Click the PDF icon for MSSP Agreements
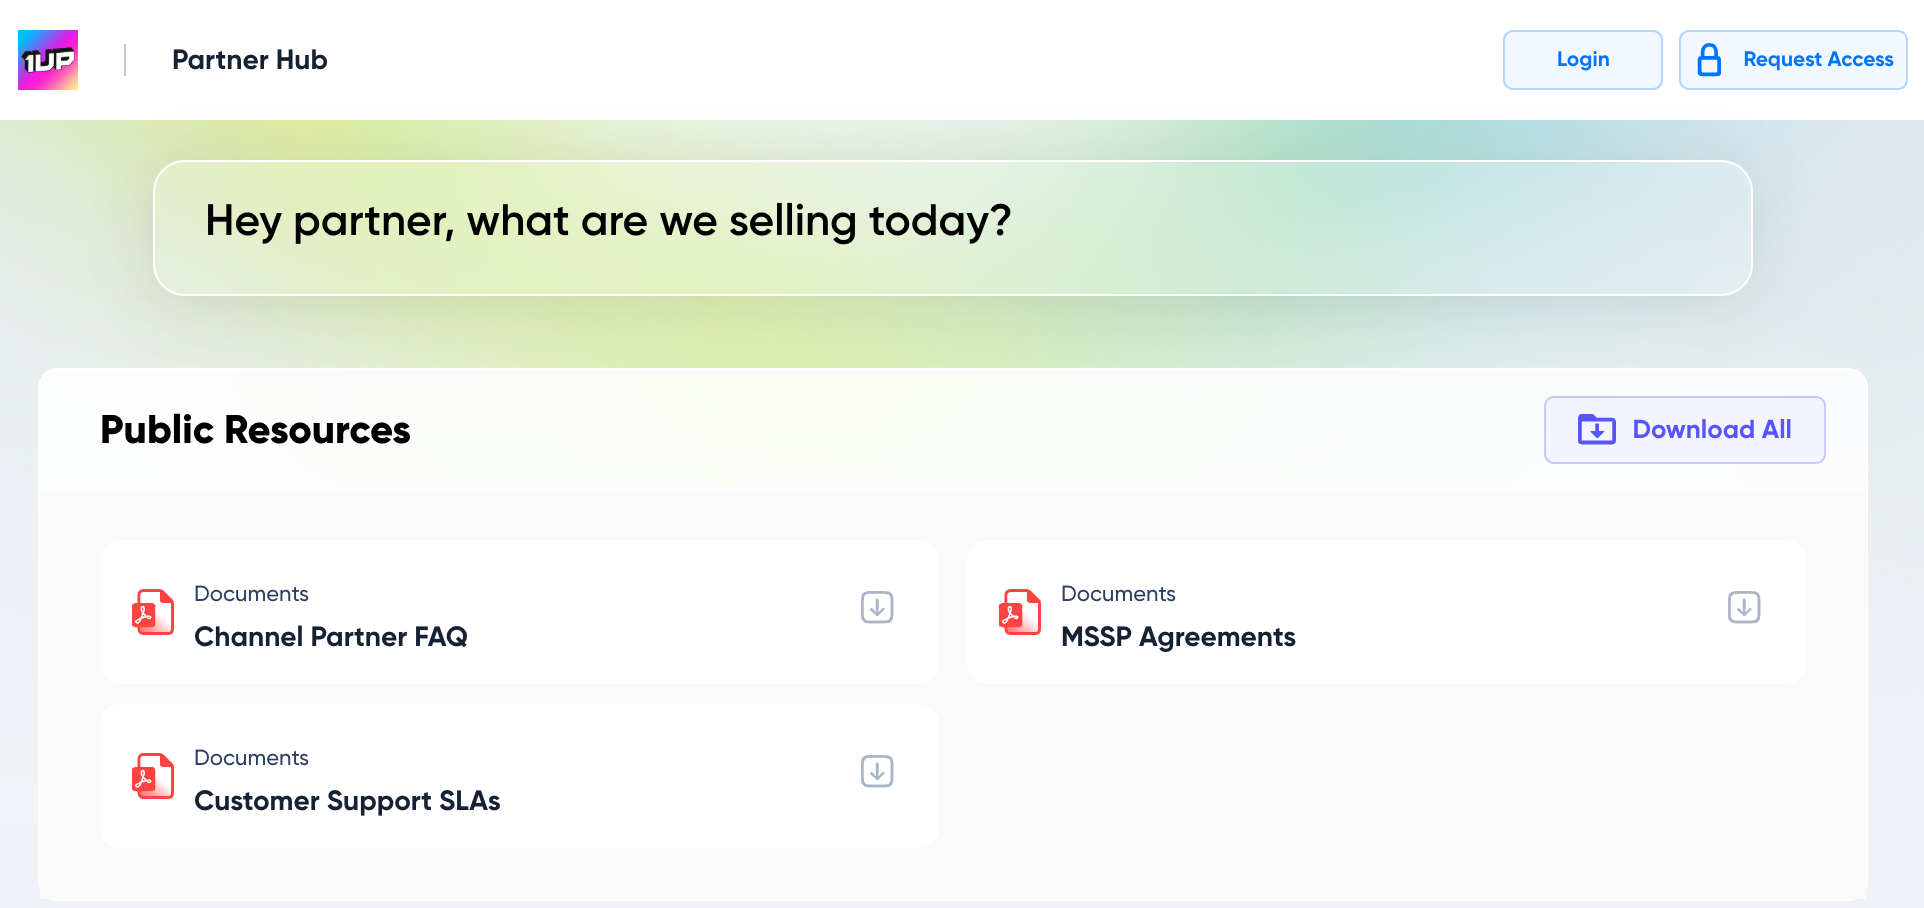The image size is (1924, 908). [1020, 612]
